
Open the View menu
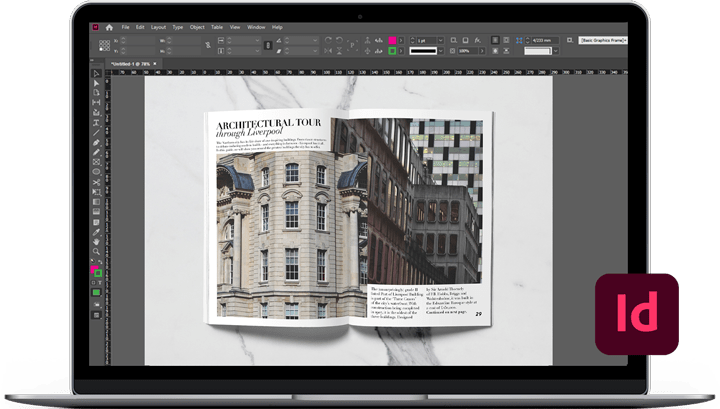click(235, 27)
